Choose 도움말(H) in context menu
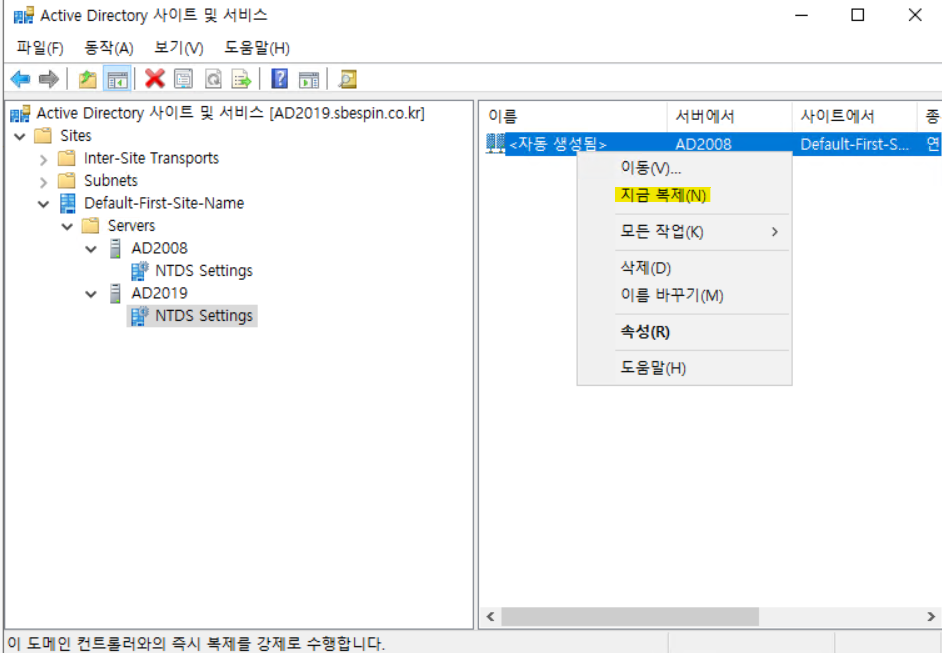Viewport: 942px width, 653px height. tap(685, 368)
